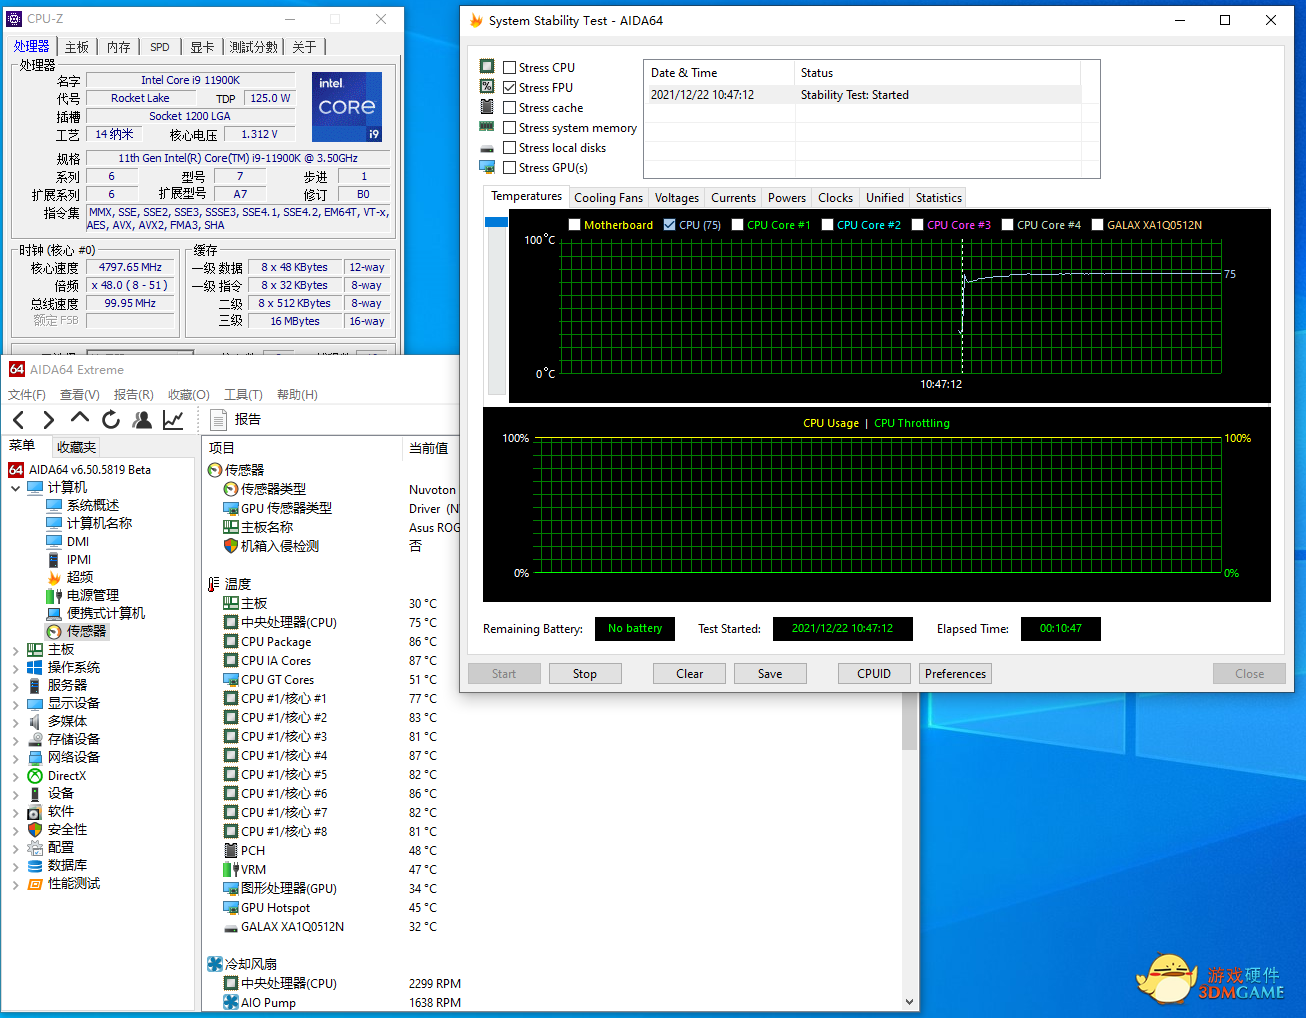Toggle the Motherboard temperature graph checkbox
This screenshot has height=1018, width=1306.
(x=575, y=225)
